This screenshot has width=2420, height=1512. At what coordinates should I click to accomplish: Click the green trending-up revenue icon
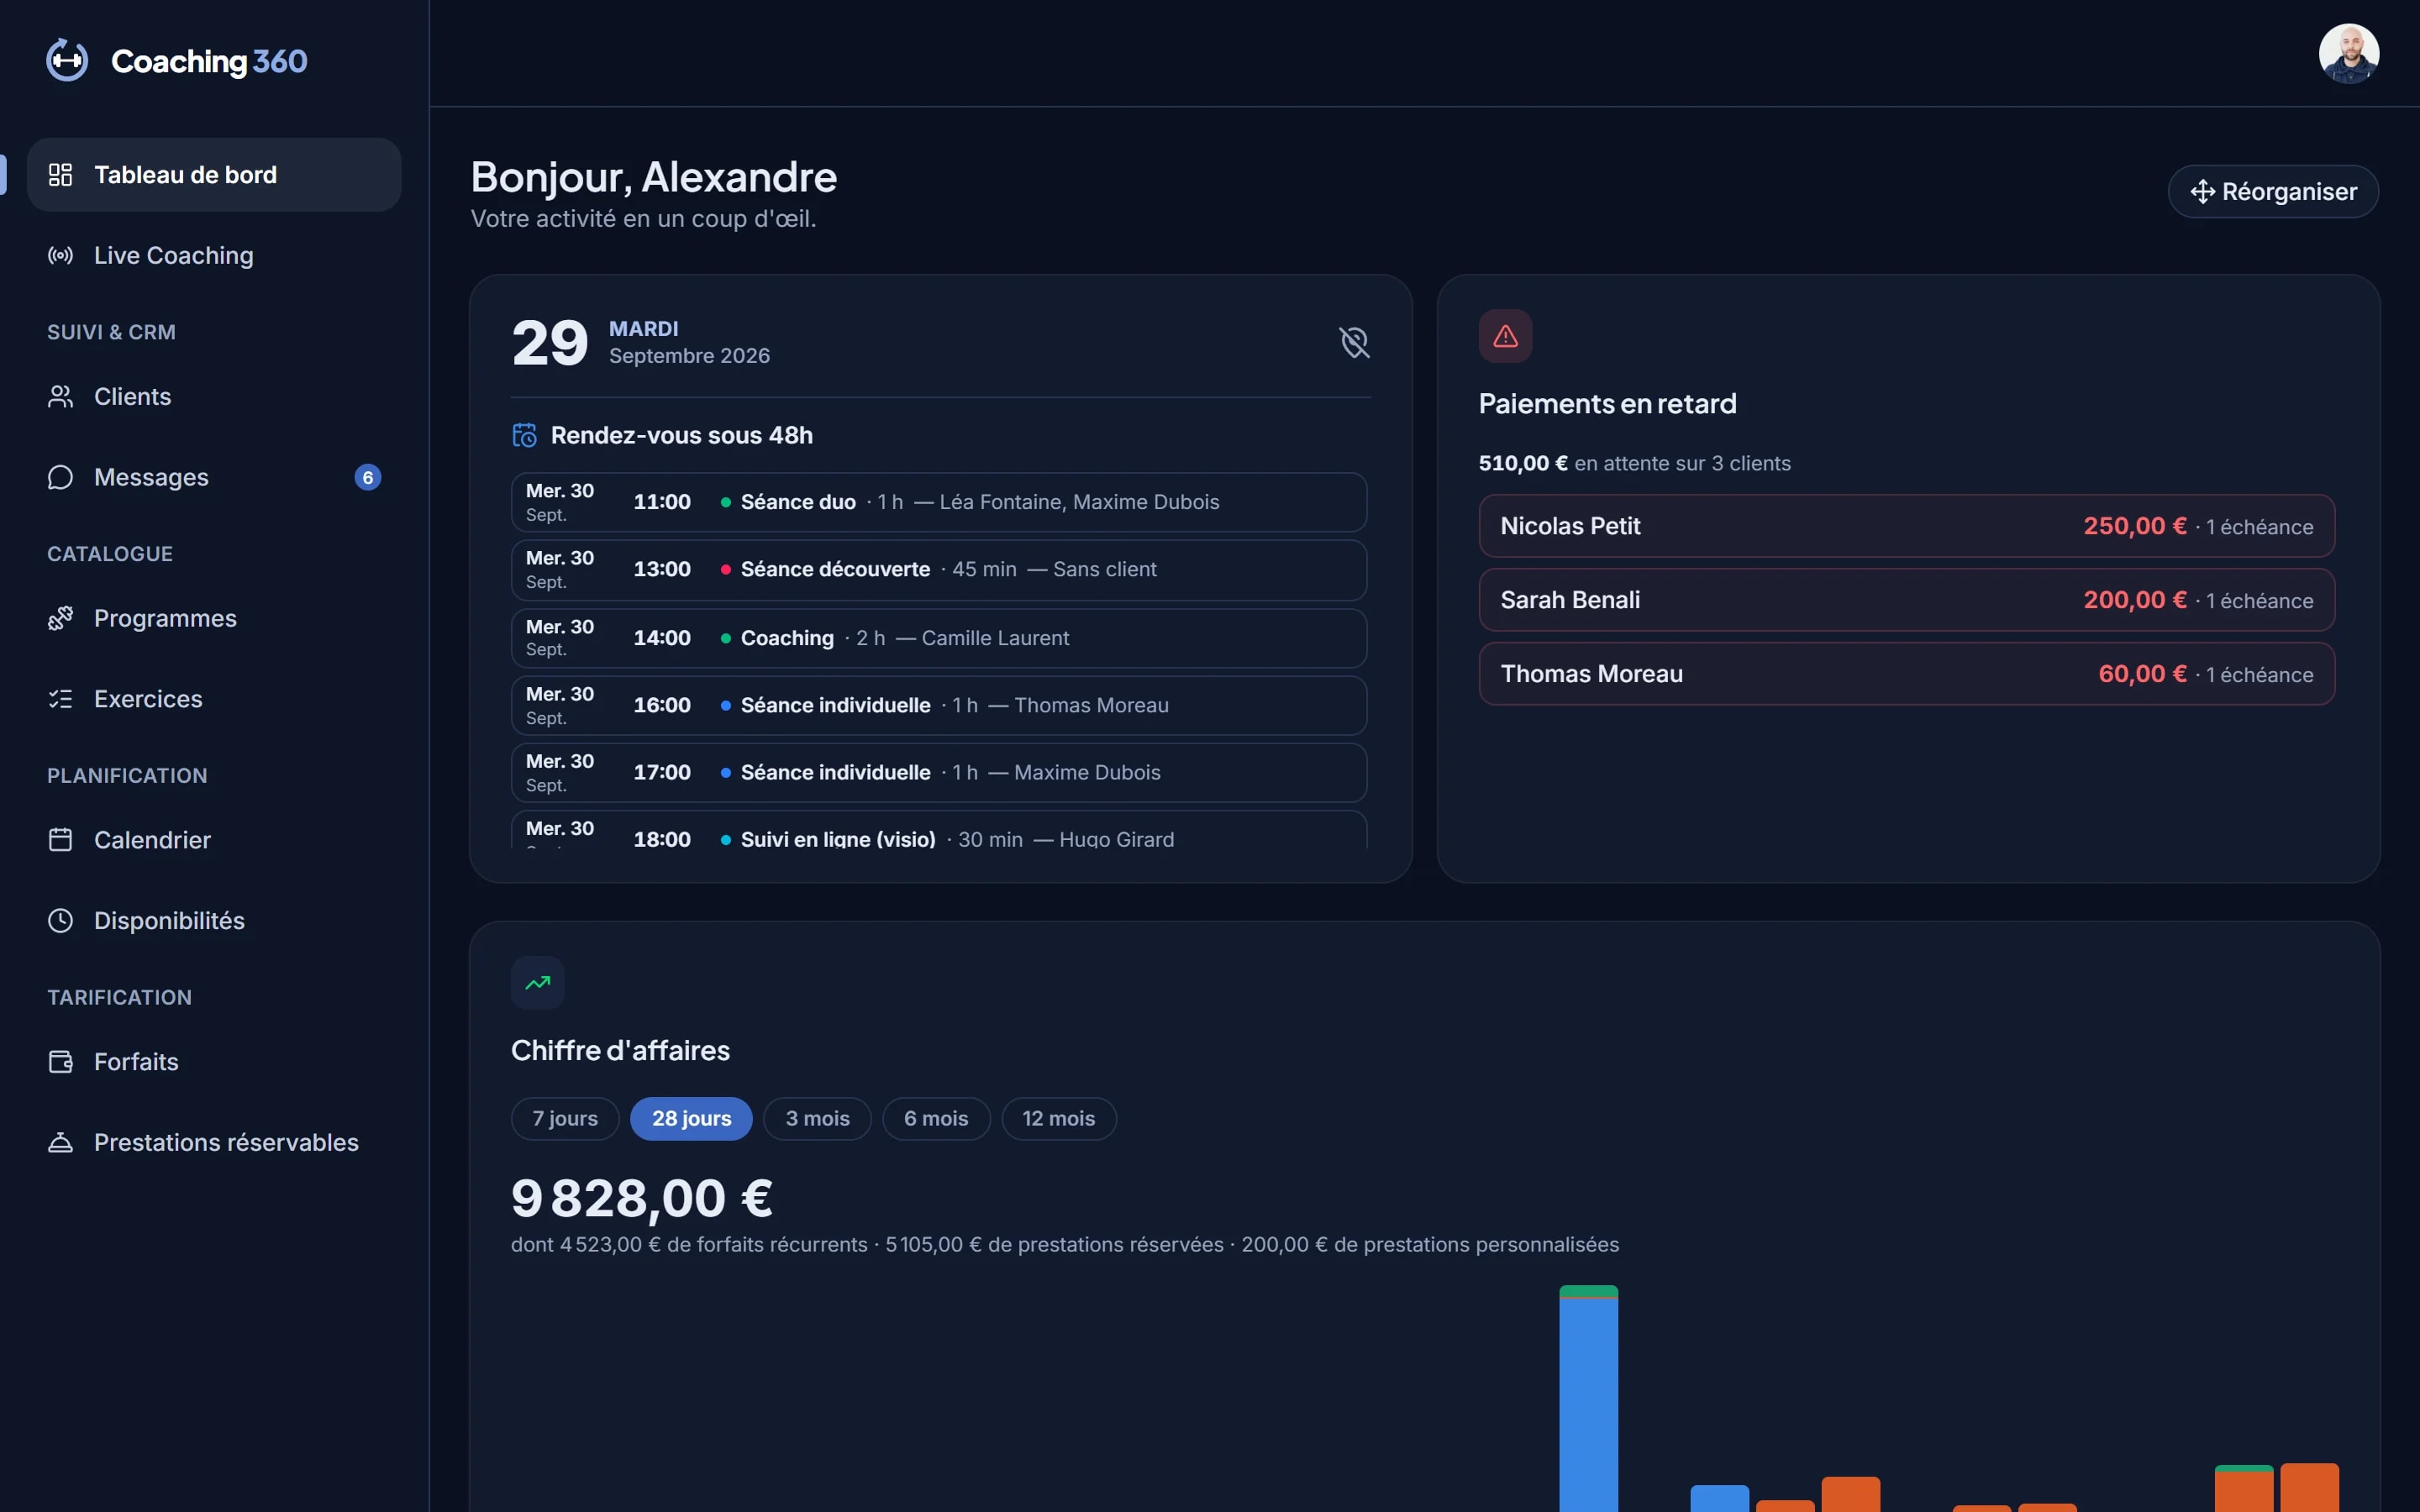(538, 983)
